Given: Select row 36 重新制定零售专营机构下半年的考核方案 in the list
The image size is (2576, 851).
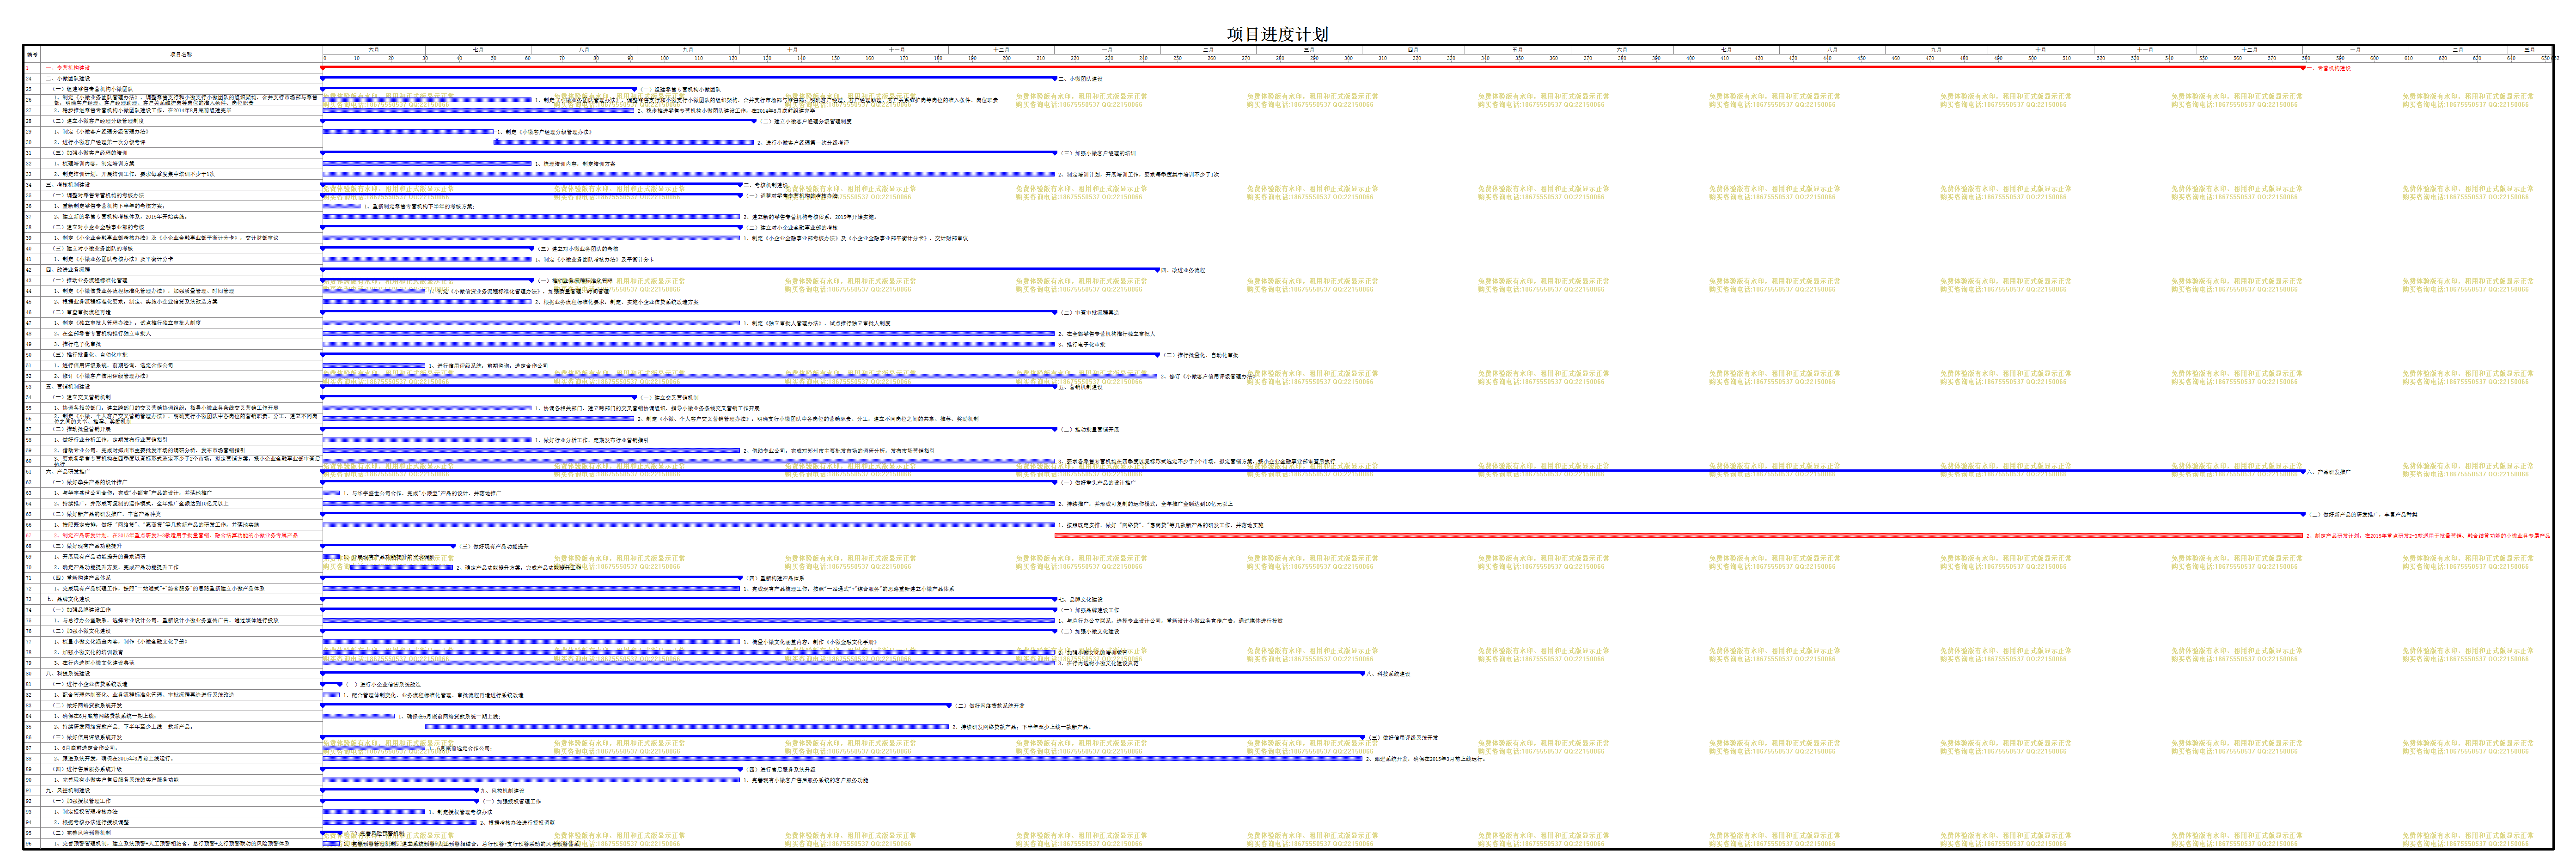Looking at the screenshot, I should pyautogui.click(x=172, y=206).
